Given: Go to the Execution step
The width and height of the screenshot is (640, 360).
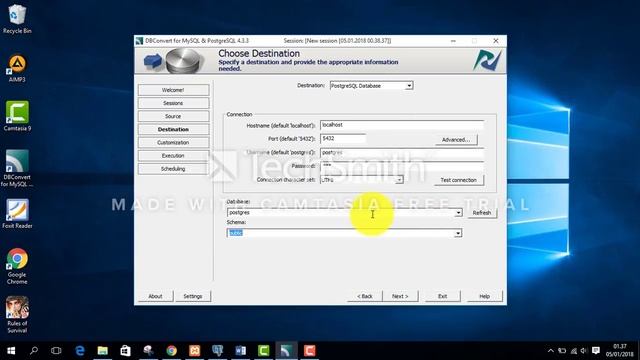Looking at the screenshot, I should pyautogui.click(x=173, y=156).
